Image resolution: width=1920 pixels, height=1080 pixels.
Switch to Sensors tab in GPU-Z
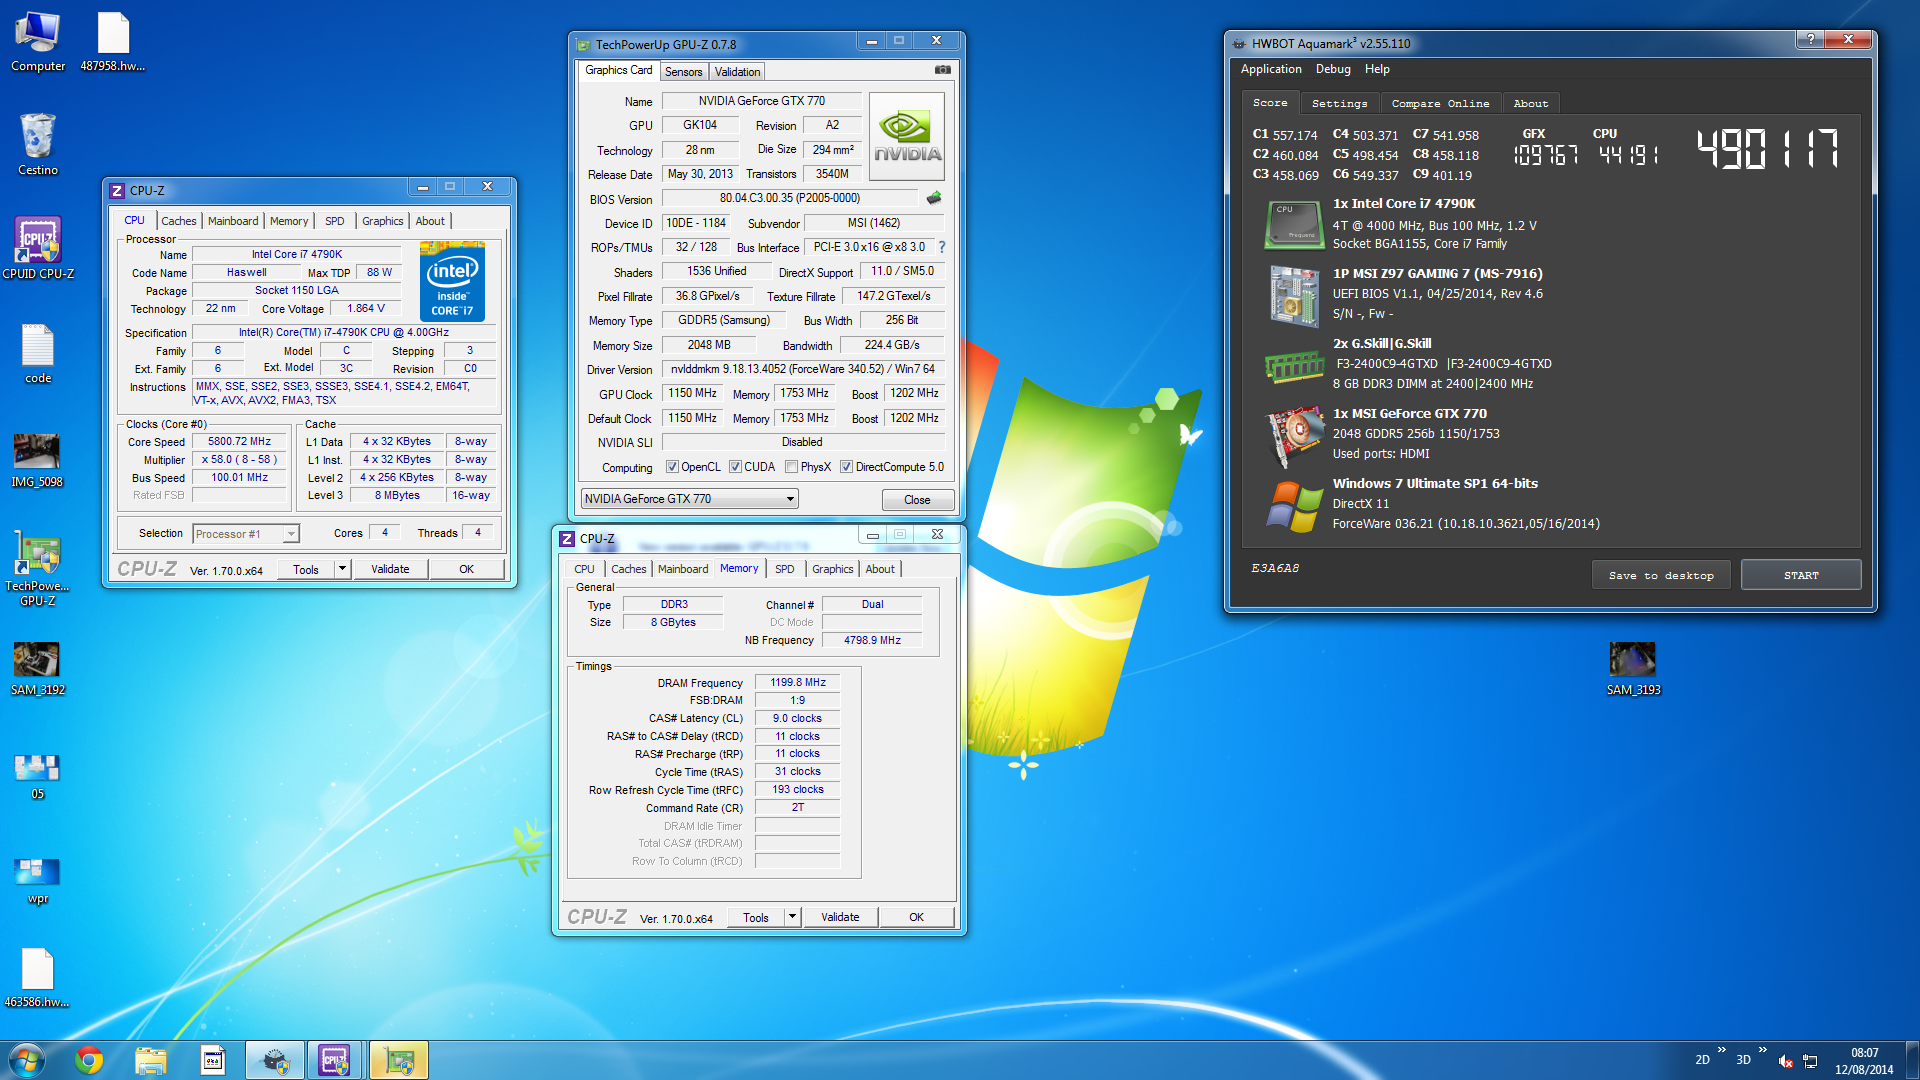[x=684, y=72]
